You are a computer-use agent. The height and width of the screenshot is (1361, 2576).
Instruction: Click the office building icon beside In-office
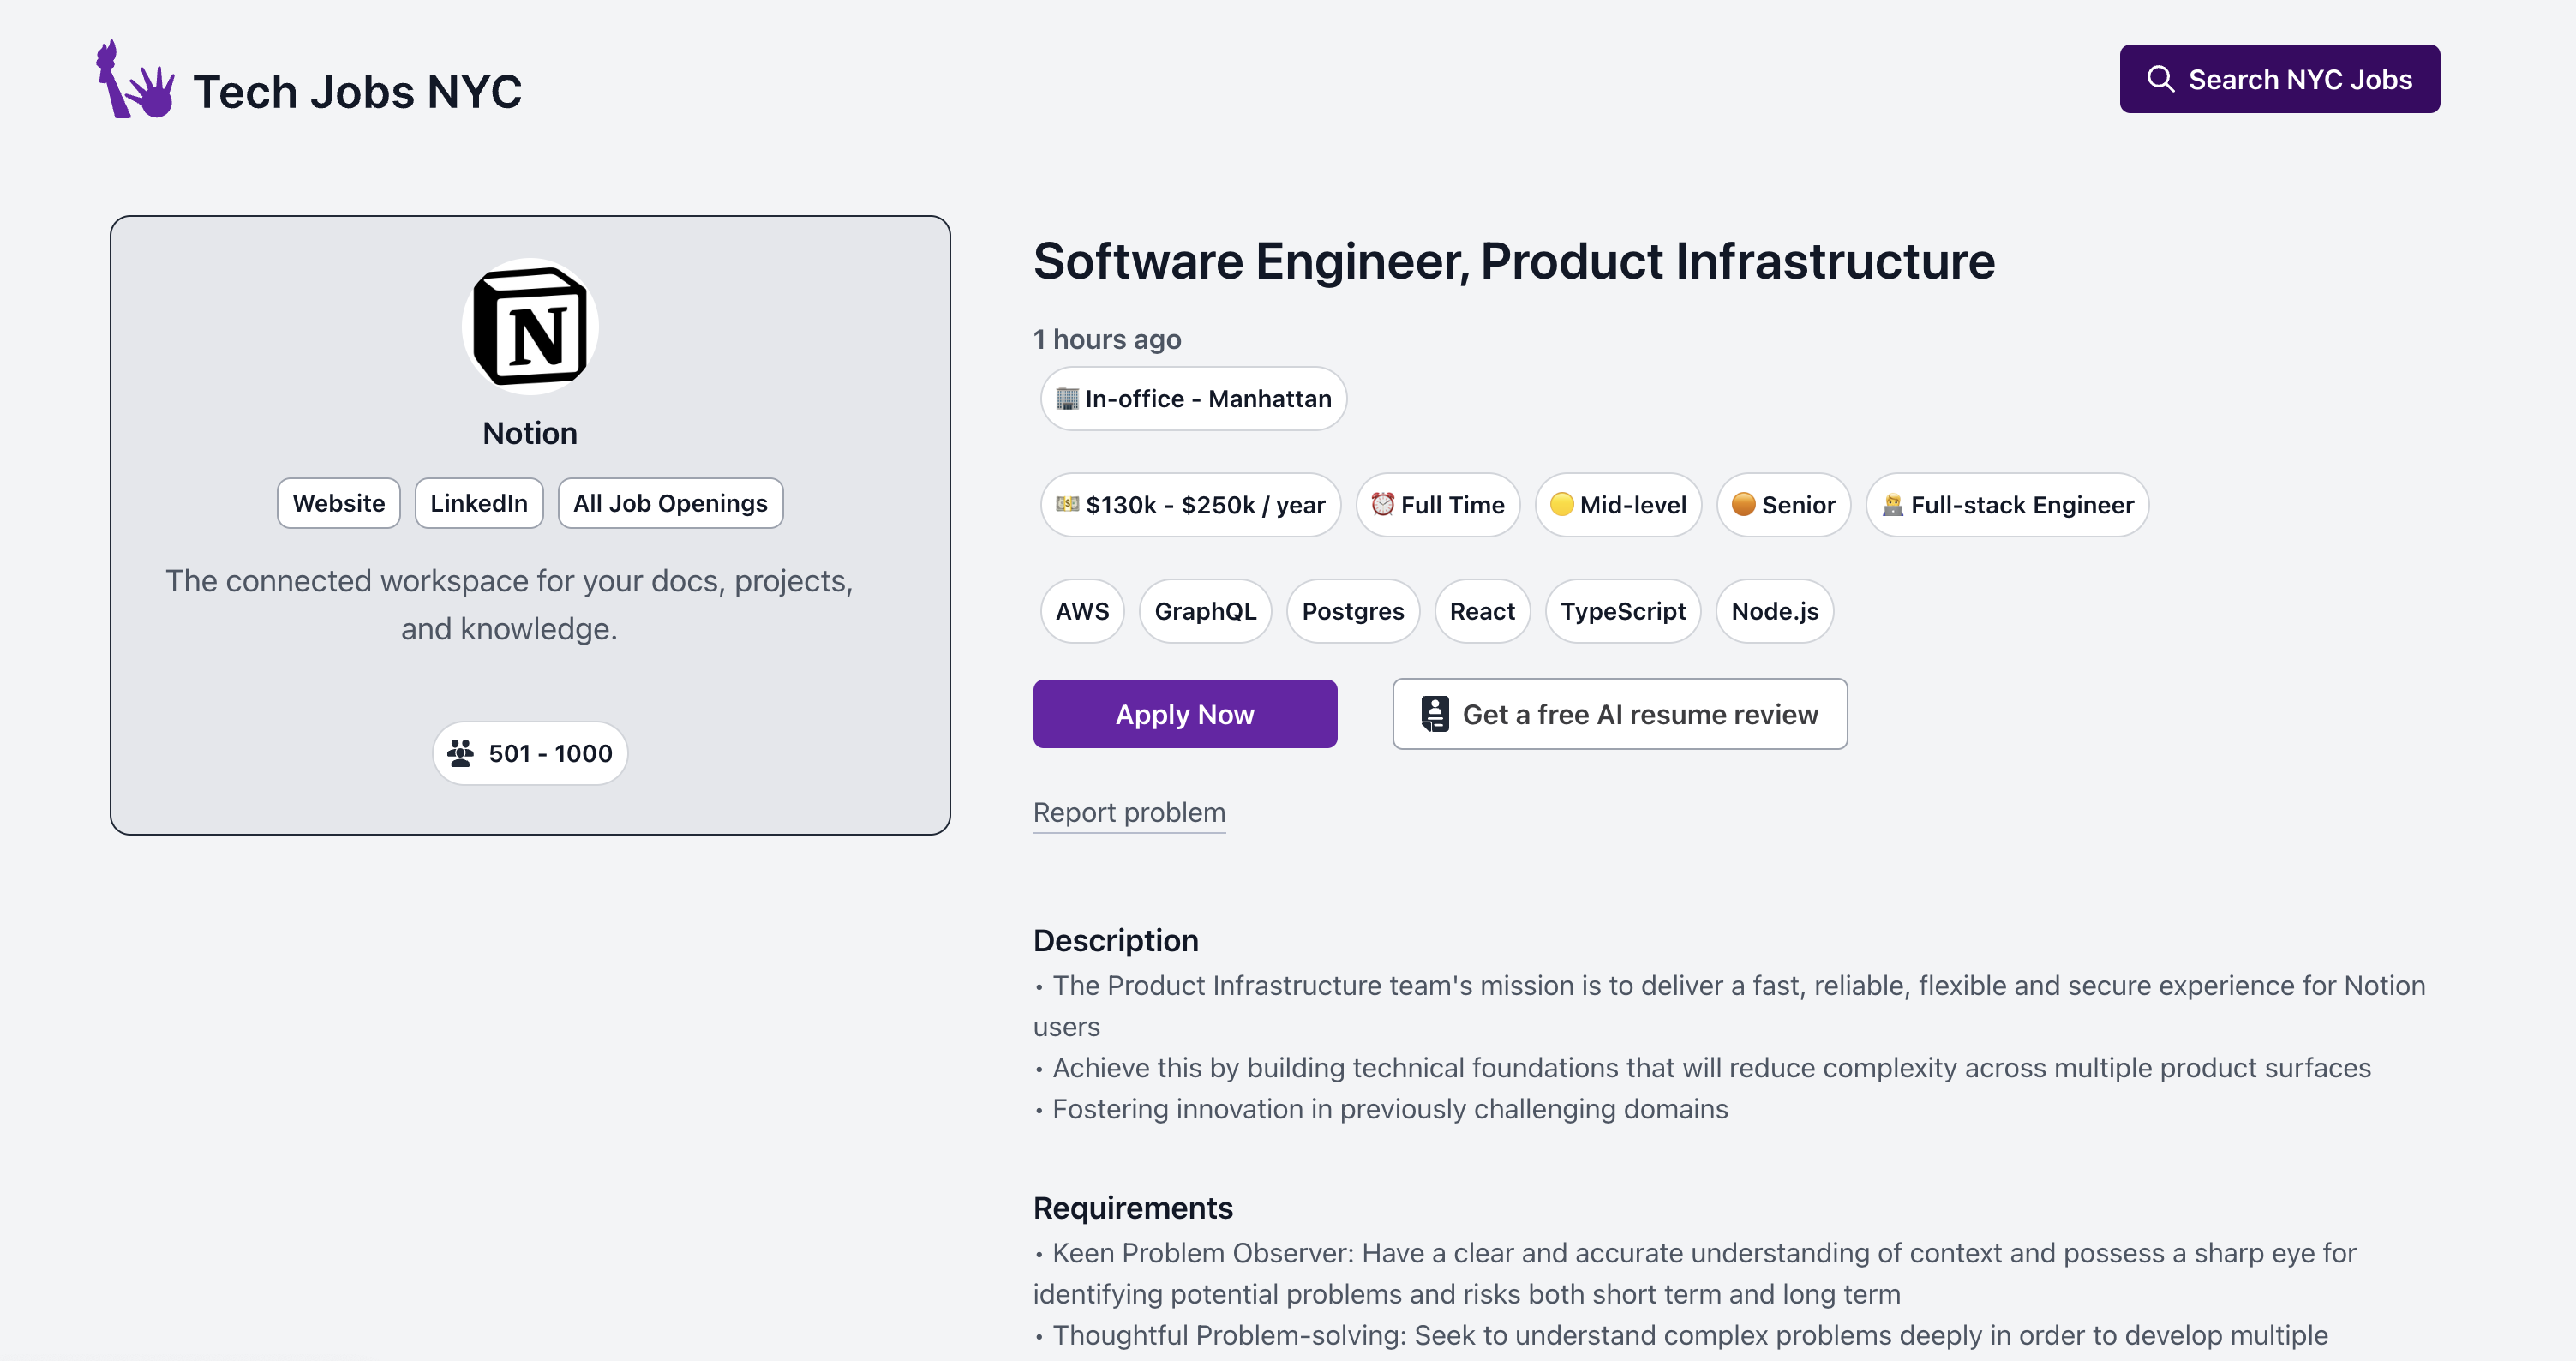coord(1067,398)
